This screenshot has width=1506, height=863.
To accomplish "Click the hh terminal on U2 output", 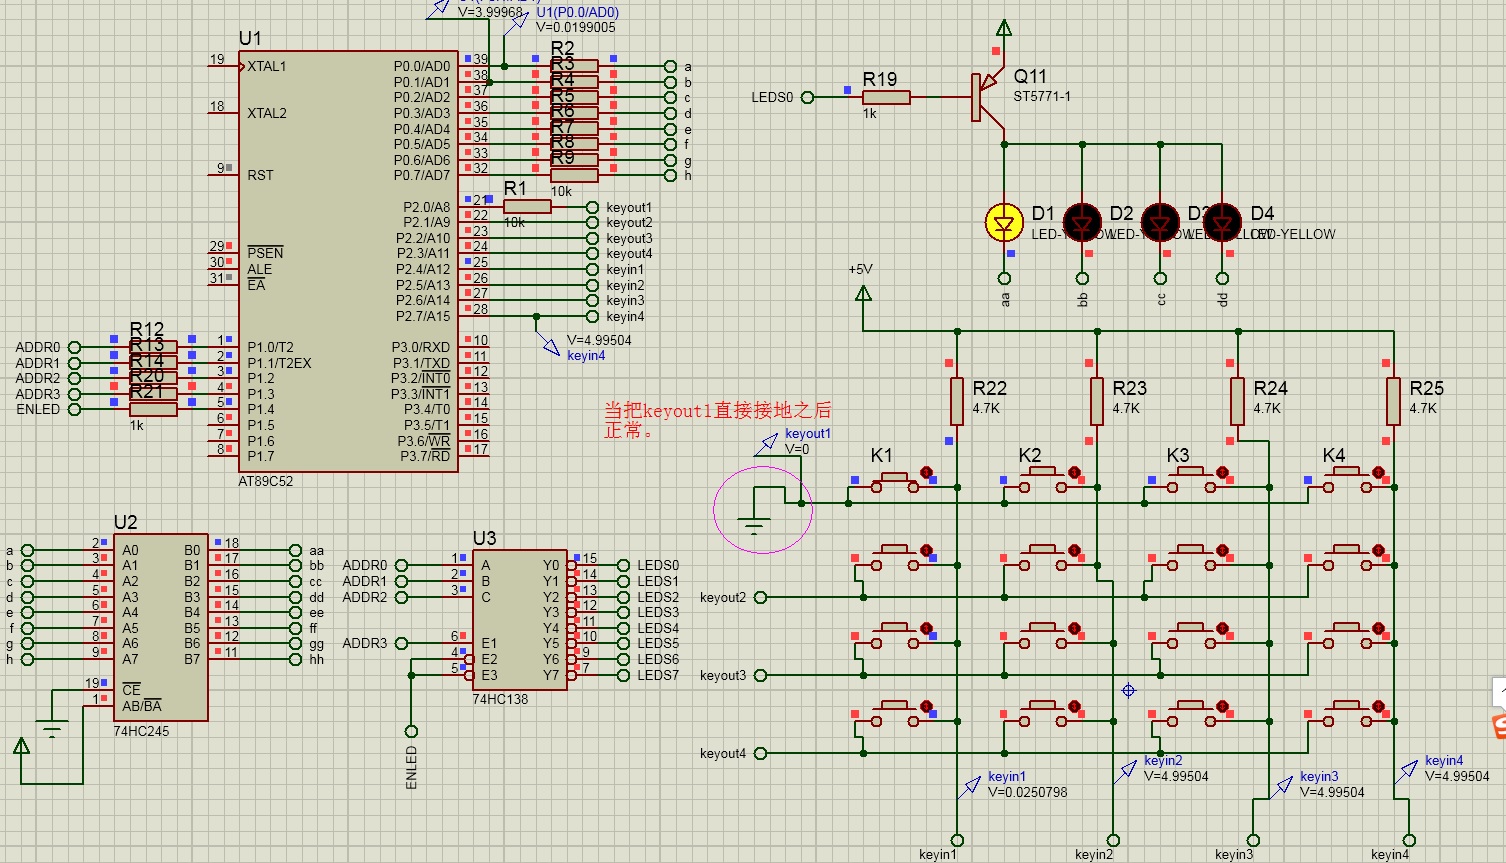I will pos(295,659).
